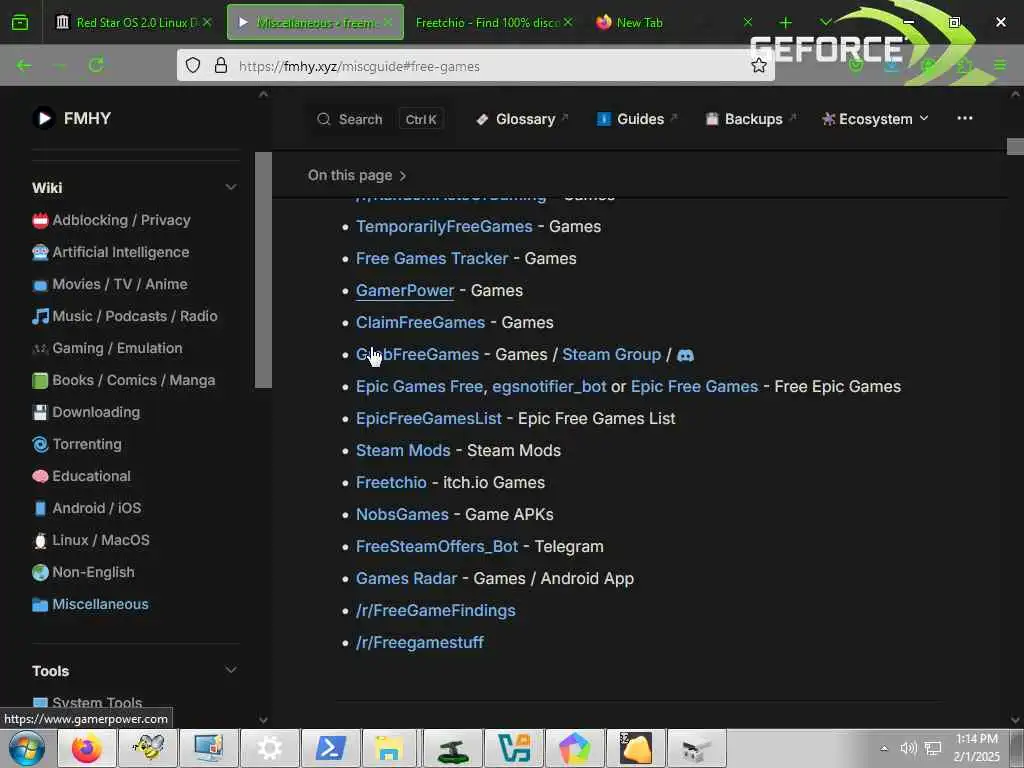Screen dimensions: 1024x768
Task: Click the Miscellaneous folder icon in sidebar
Action: coord(40,605)
